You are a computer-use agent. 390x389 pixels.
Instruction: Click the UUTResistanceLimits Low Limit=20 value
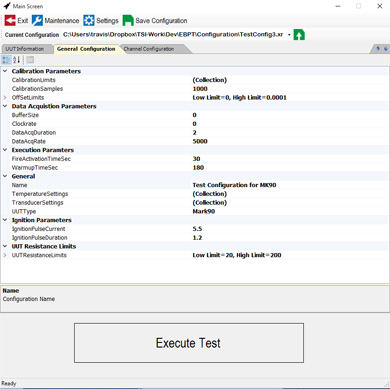click(237, 255)
